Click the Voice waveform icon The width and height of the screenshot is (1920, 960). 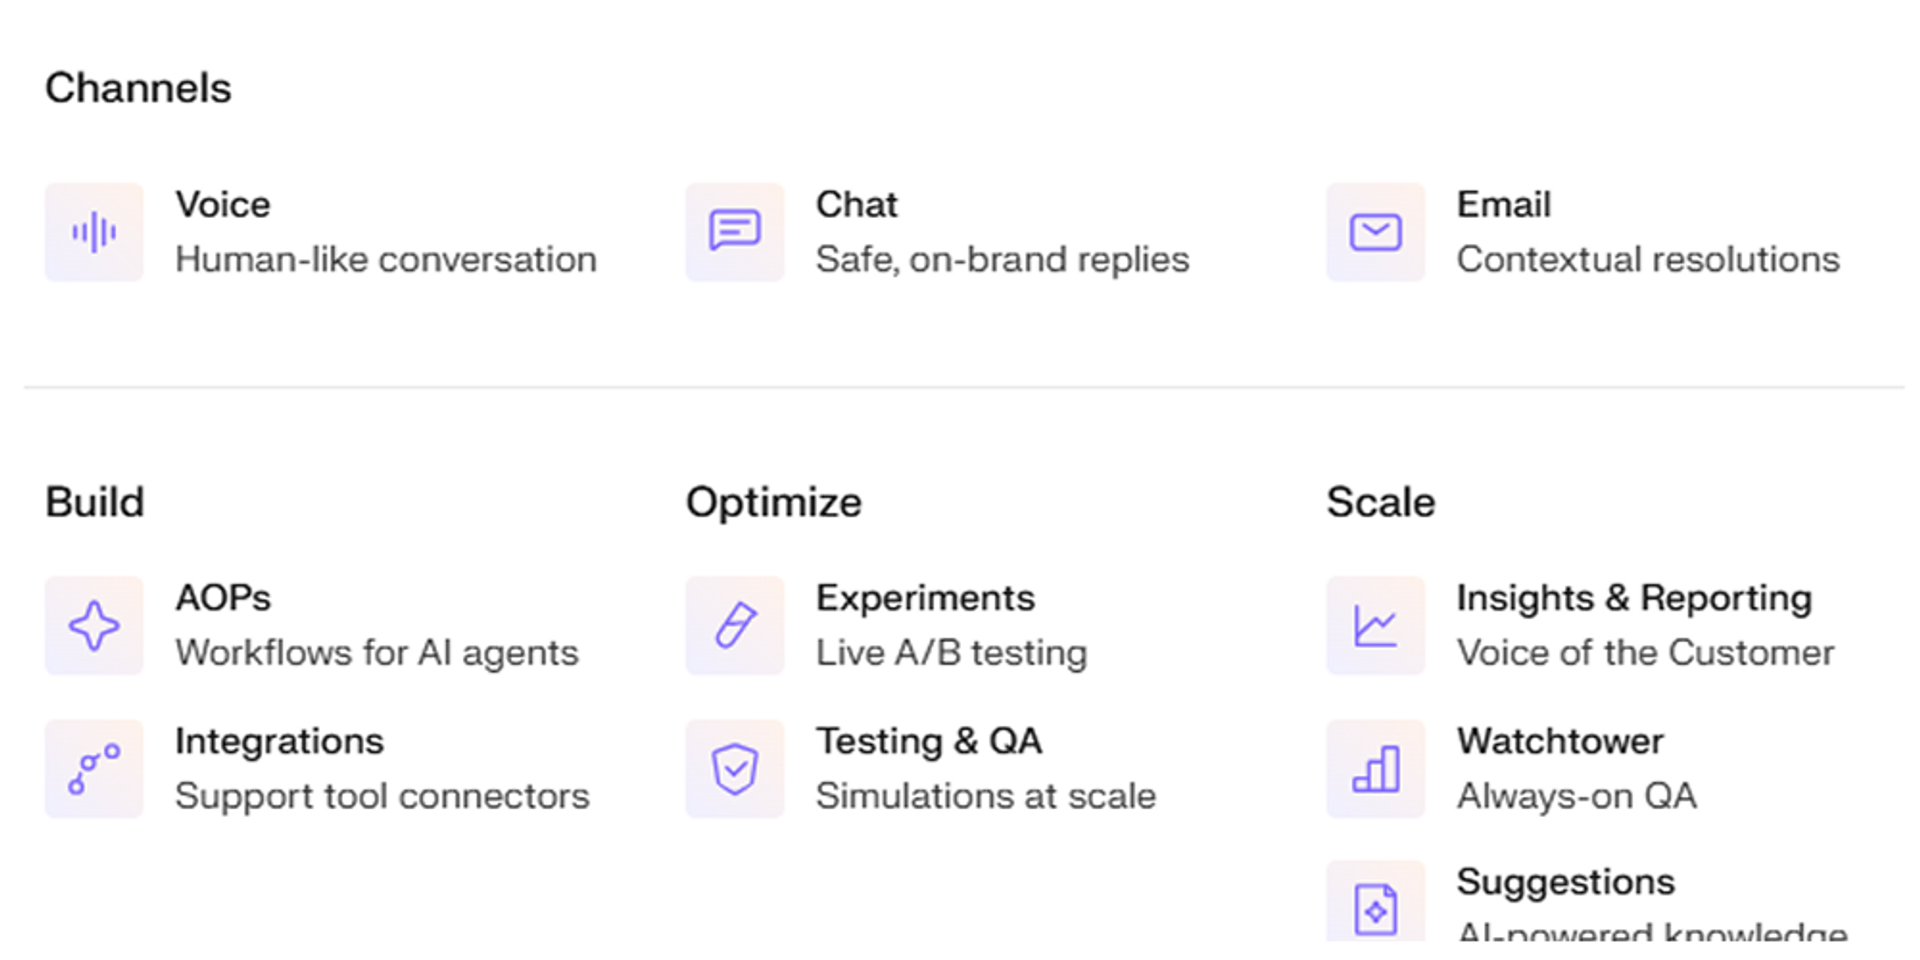[x=94, y=232]
